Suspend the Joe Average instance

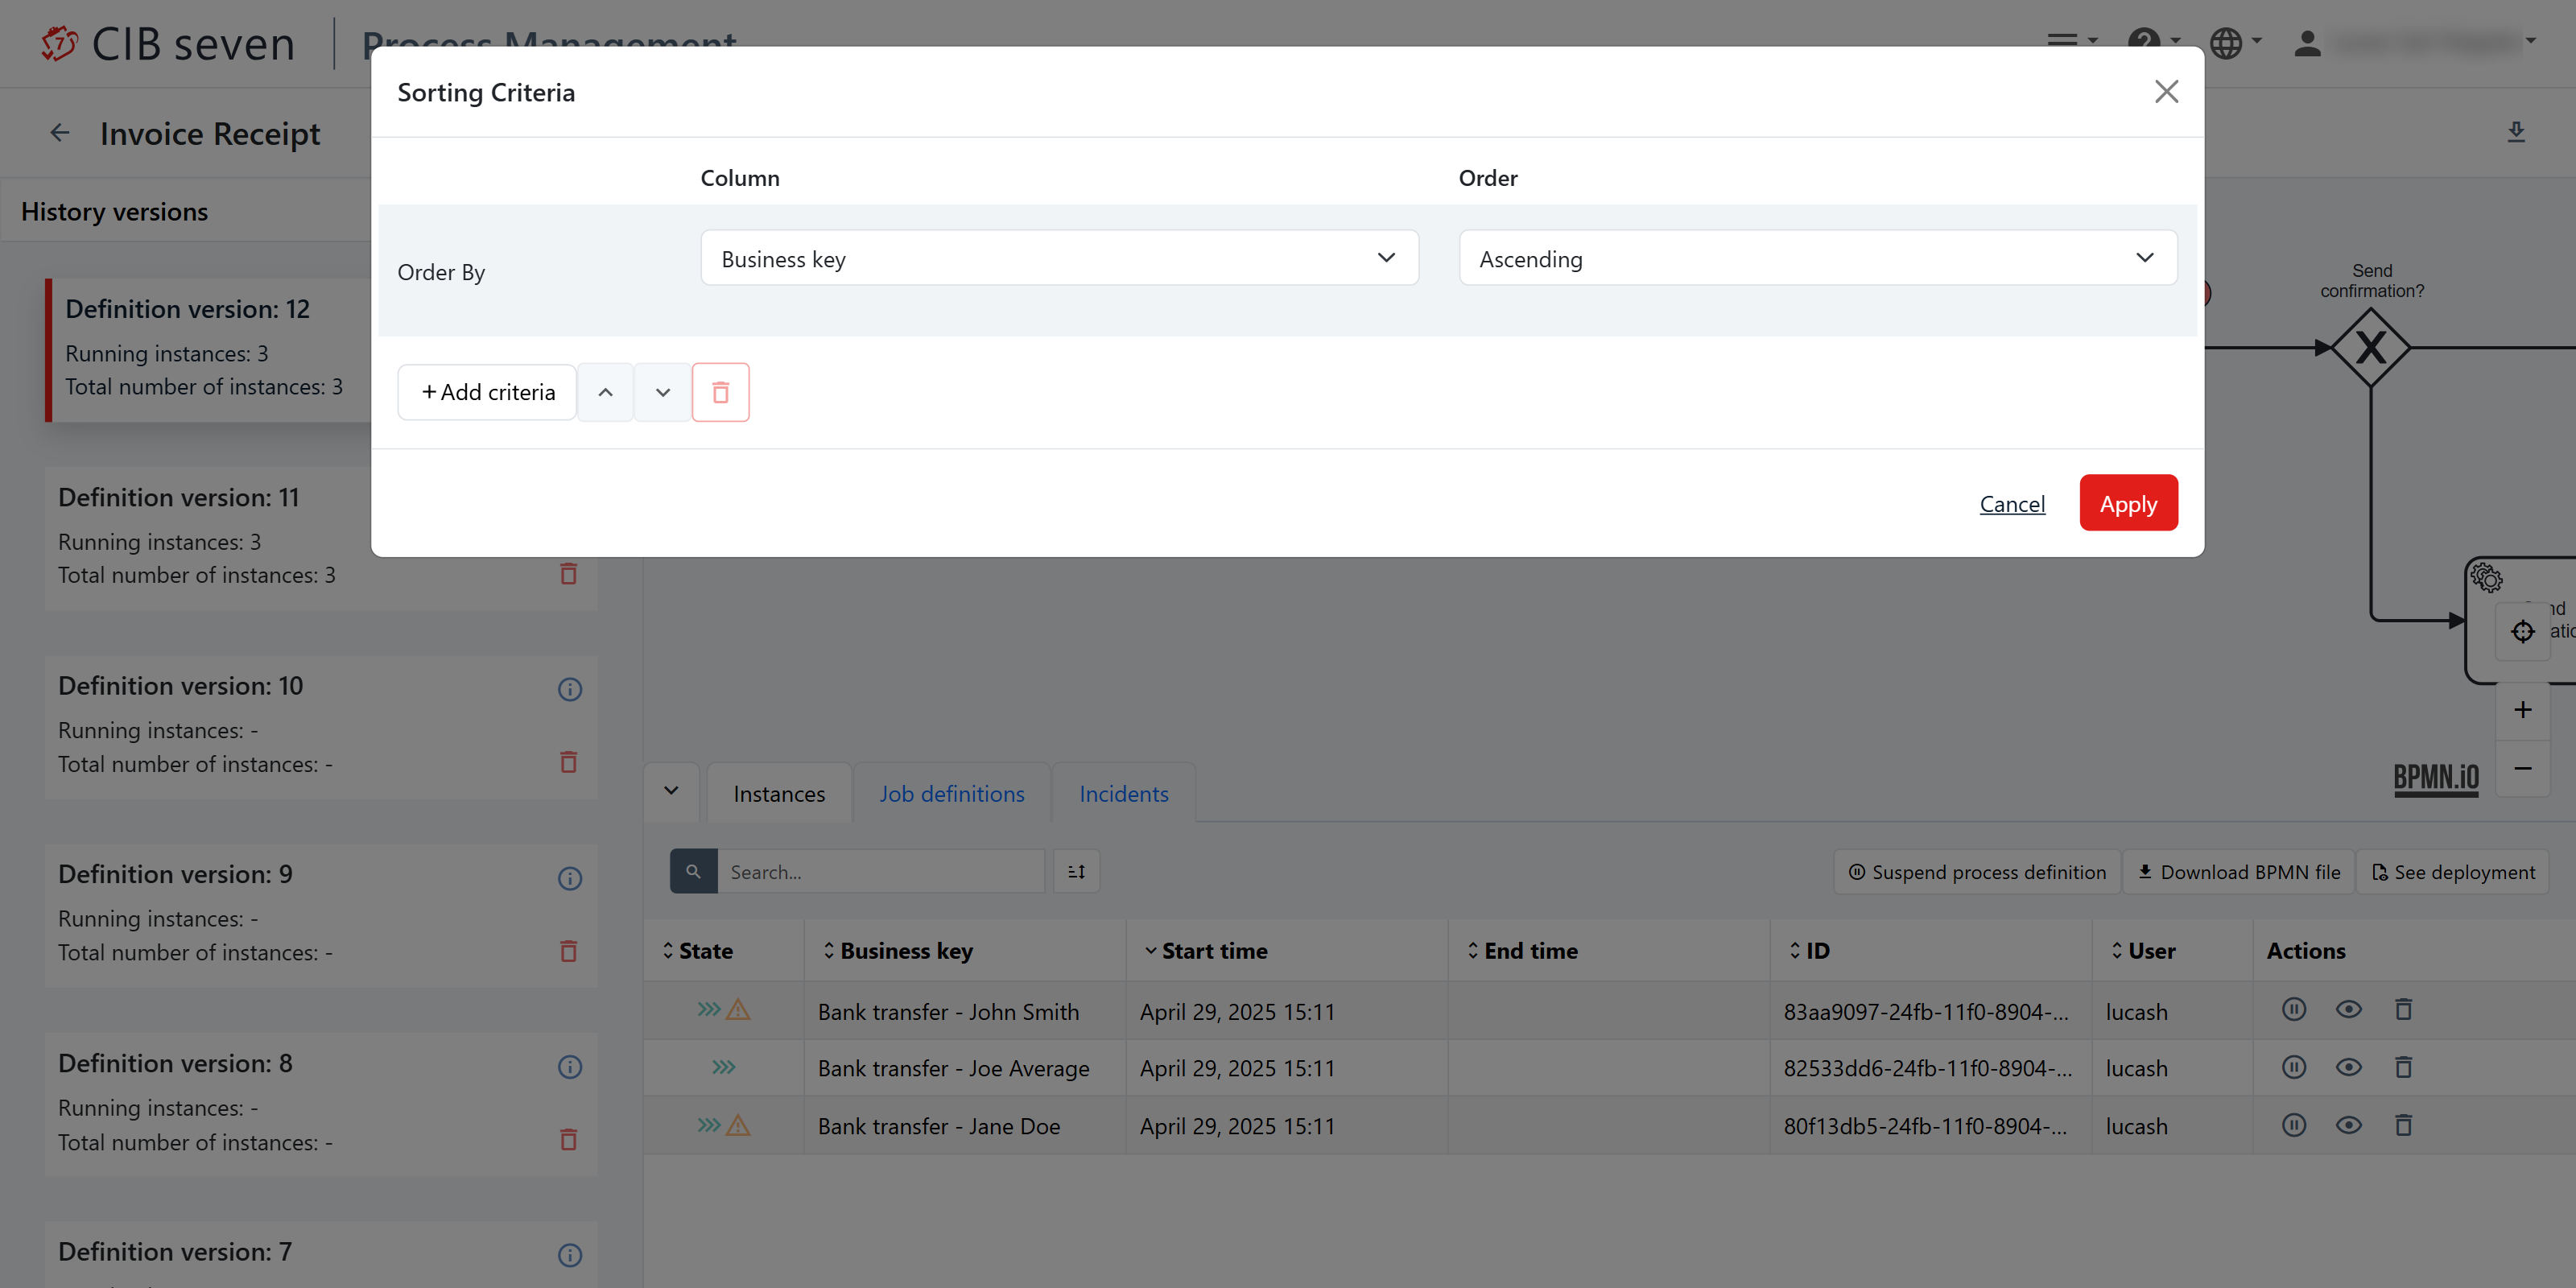pos(2294,1067)
